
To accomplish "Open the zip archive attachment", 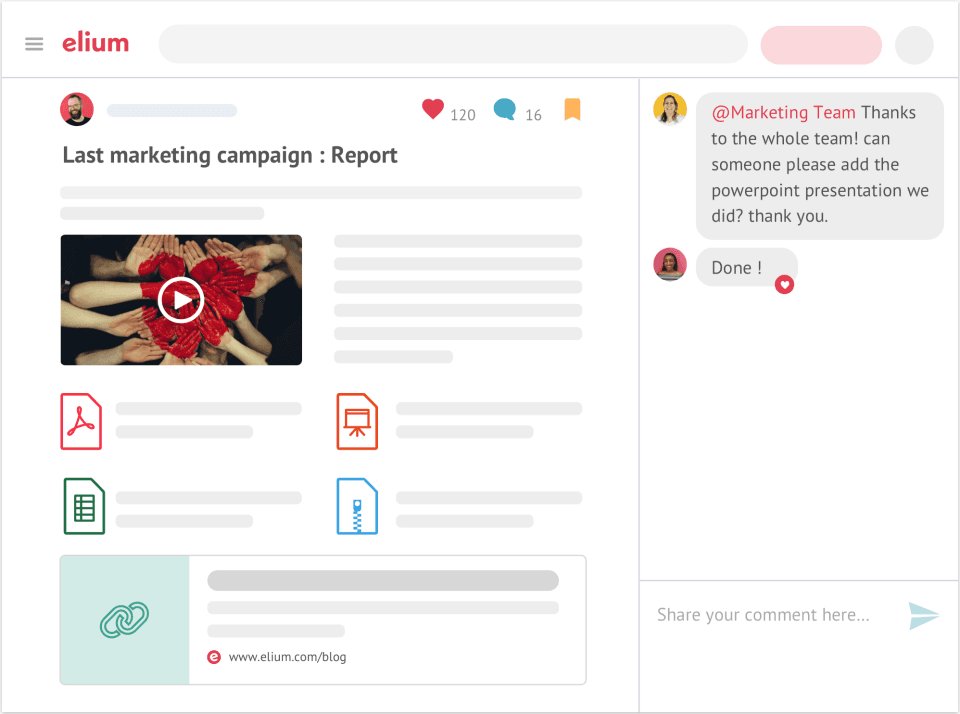I will 357,506.
